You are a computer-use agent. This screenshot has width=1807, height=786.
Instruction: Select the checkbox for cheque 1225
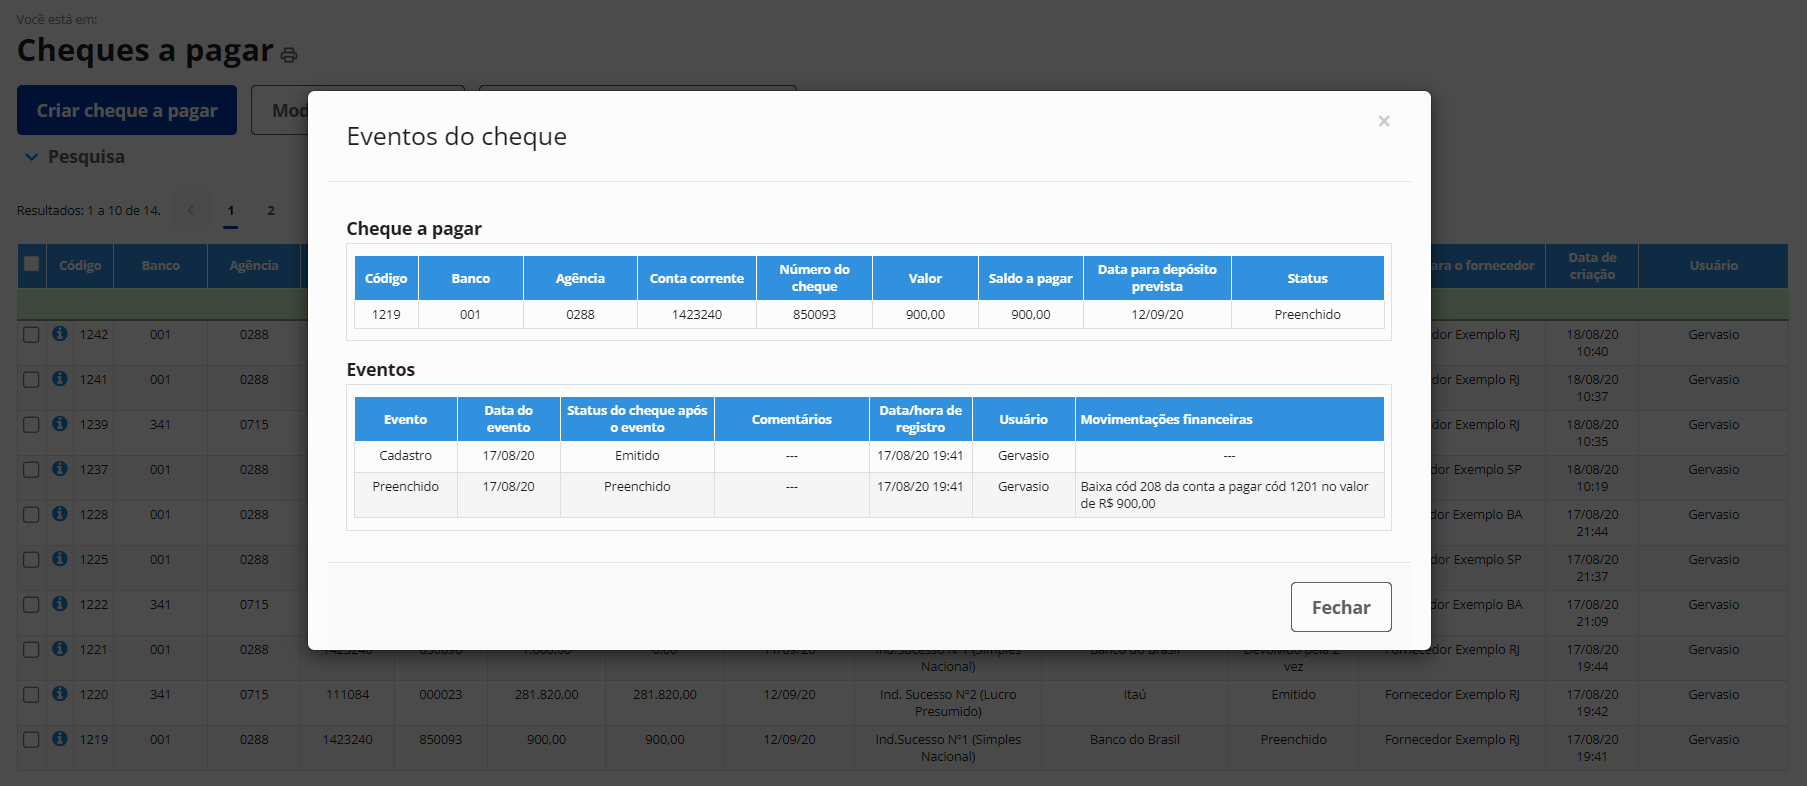click(31, 560)
